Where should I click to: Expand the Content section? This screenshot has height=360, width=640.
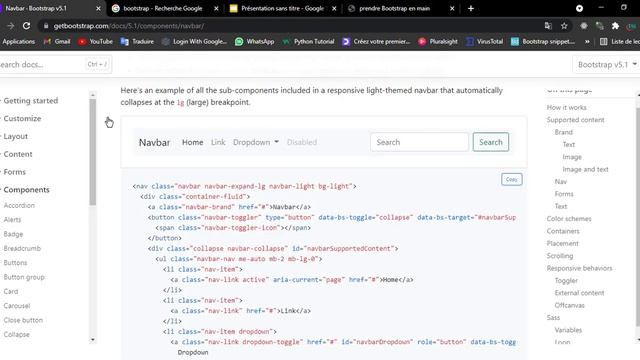(18, 154)
